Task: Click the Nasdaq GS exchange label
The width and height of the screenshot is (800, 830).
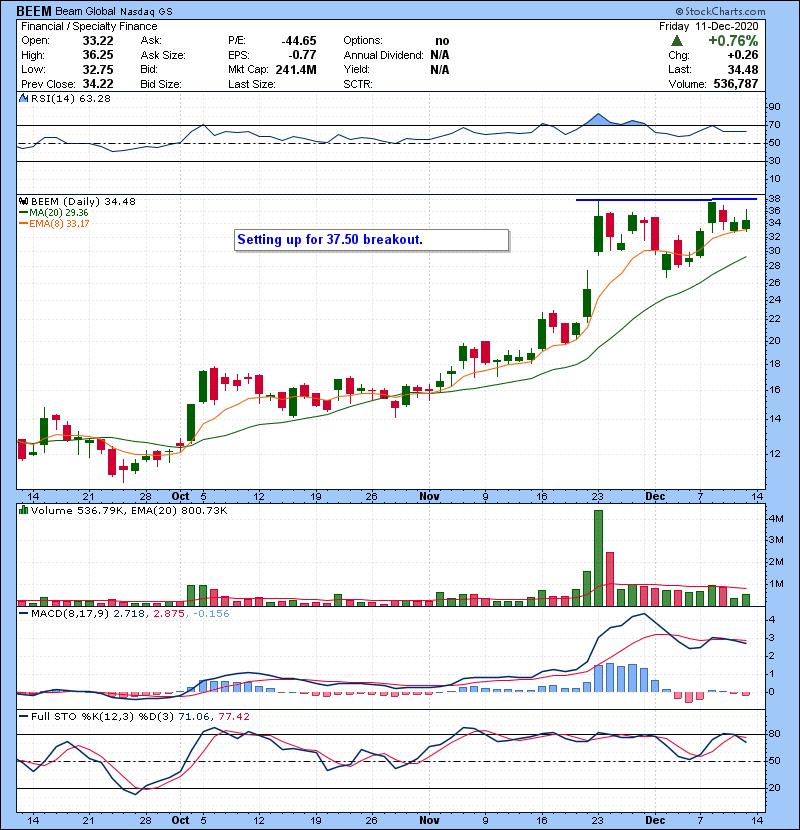Action: pos(146,12)
